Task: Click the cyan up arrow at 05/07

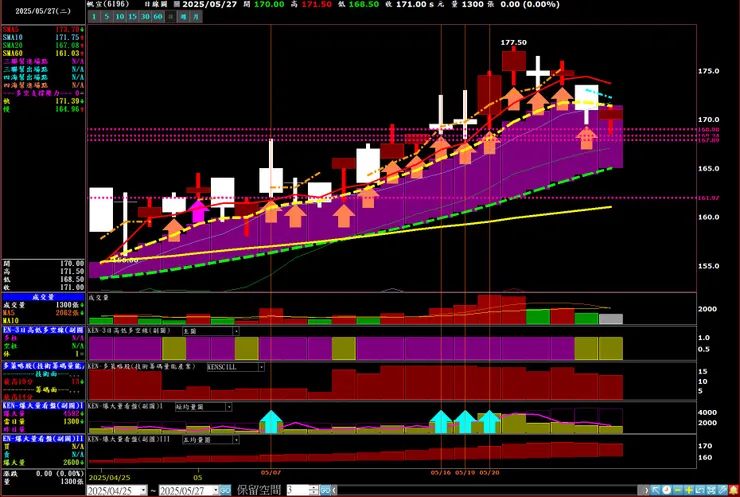Action: (x=271, y=421)
